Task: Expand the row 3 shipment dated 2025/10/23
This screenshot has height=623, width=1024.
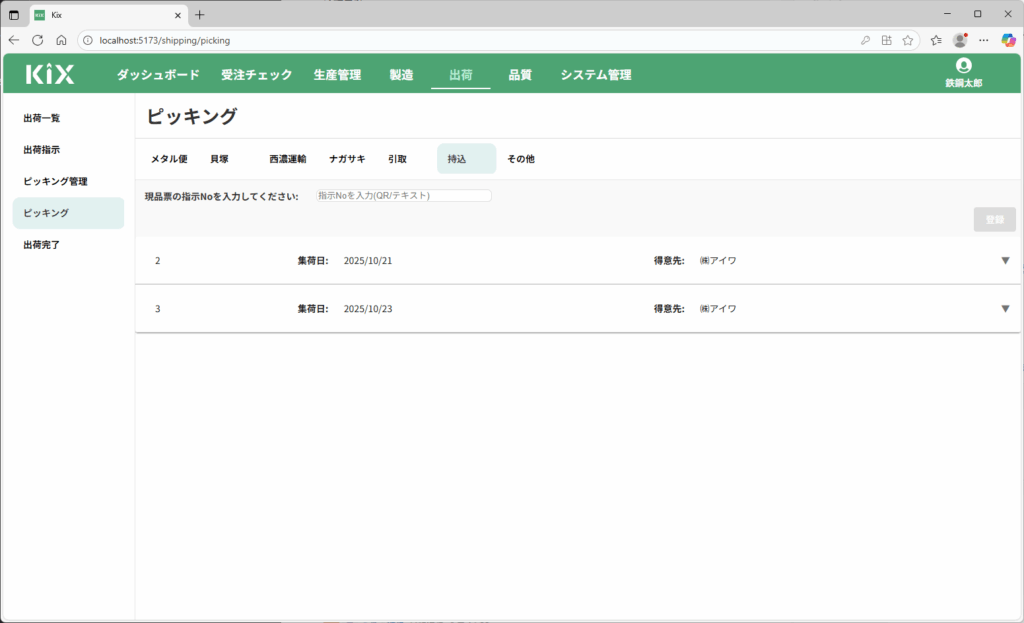Action: [1005, 309]
